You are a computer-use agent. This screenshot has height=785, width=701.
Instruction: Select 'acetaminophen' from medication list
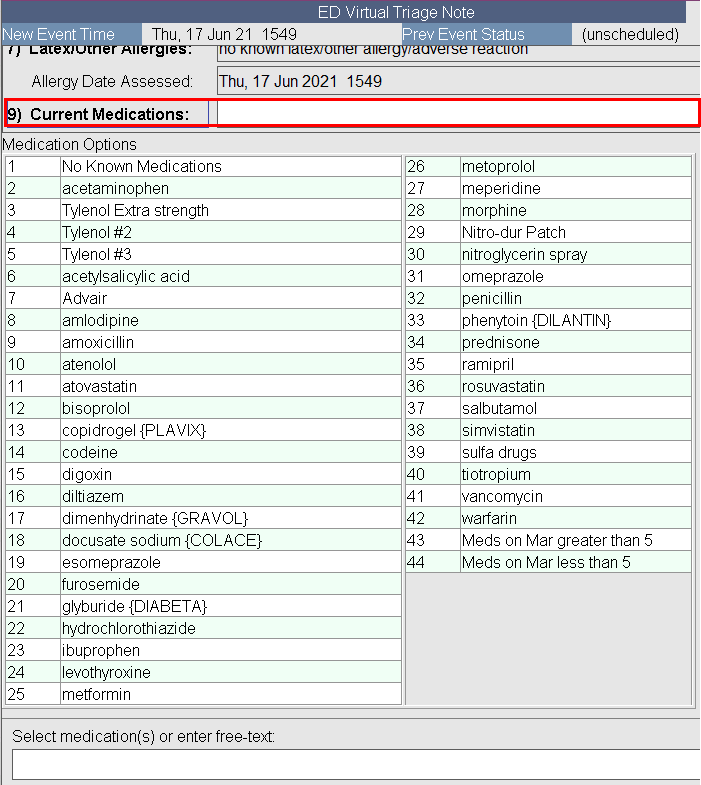(203, 188)
